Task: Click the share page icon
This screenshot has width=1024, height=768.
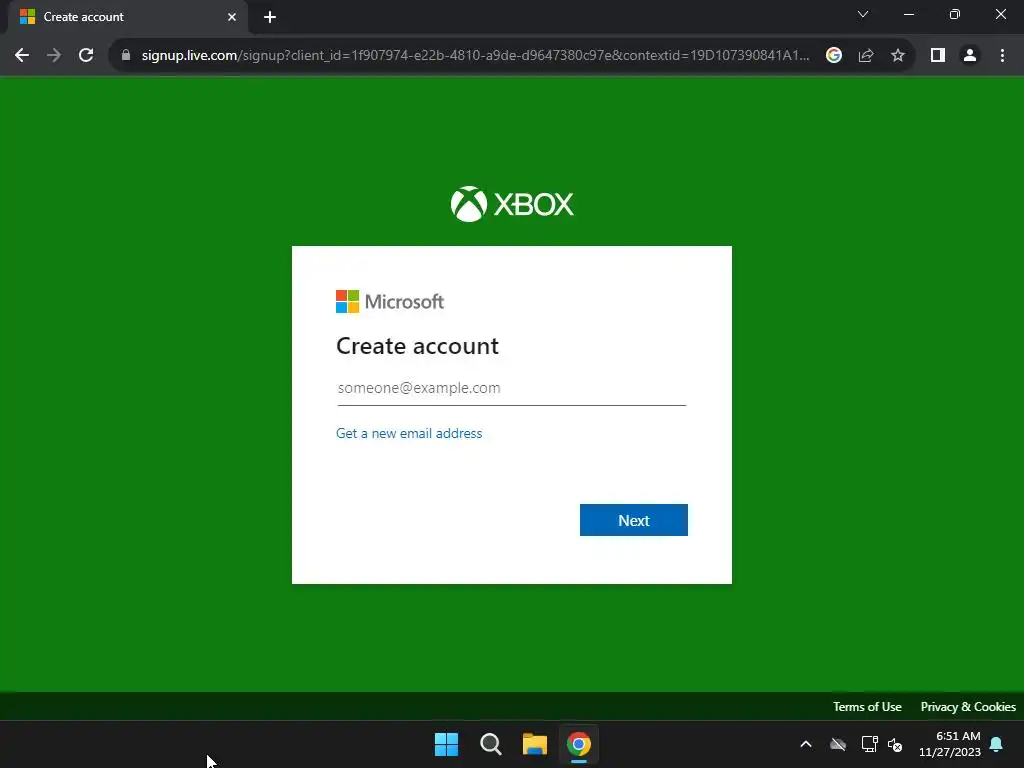Action: coord(866,56)
